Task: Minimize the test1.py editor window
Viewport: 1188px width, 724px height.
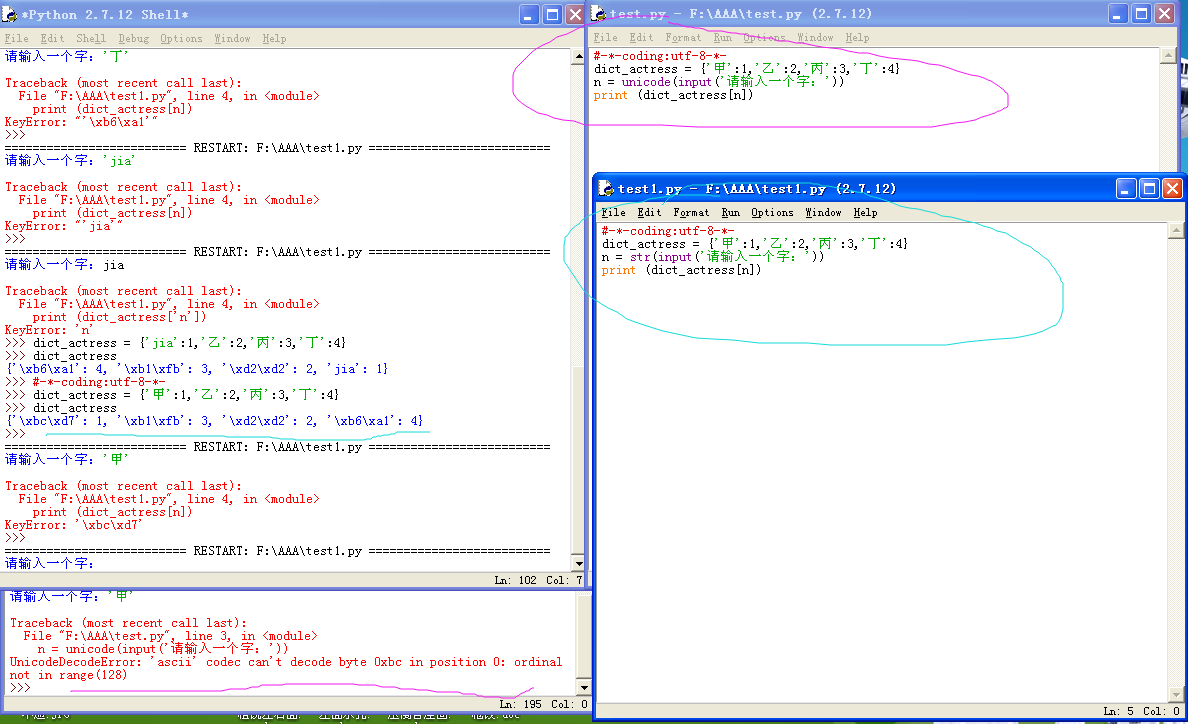Action: coord(1126,188)
